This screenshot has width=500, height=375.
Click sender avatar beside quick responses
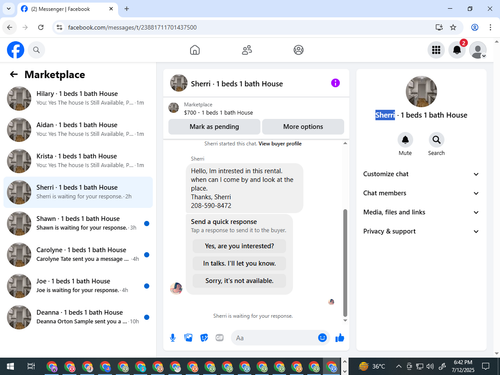(176, 288)
